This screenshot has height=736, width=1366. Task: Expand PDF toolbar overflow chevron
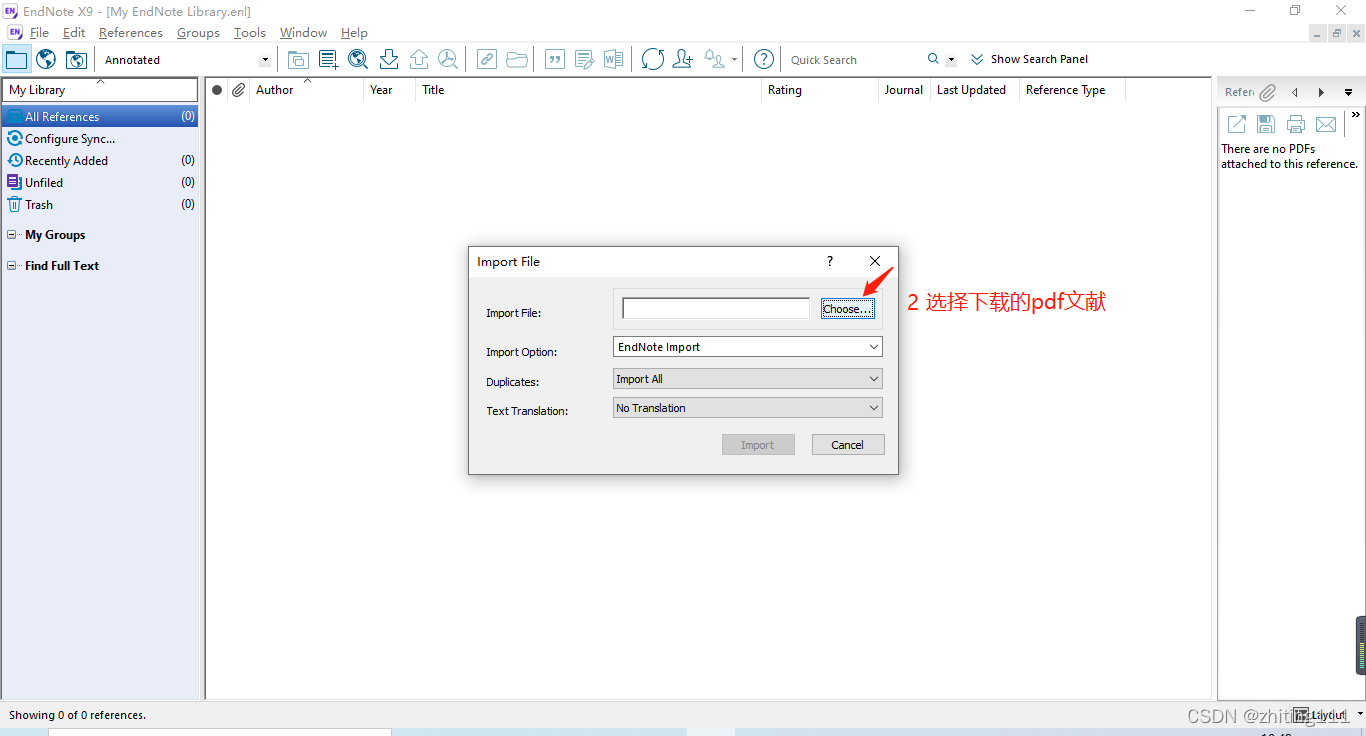1356,115
